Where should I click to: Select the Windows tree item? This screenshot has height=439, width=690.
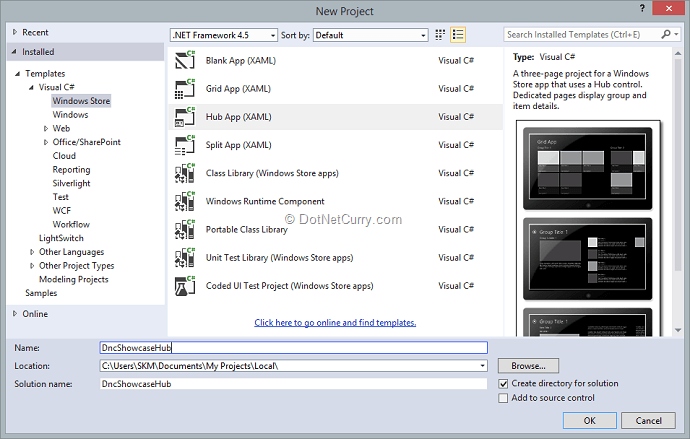(70, 115)
